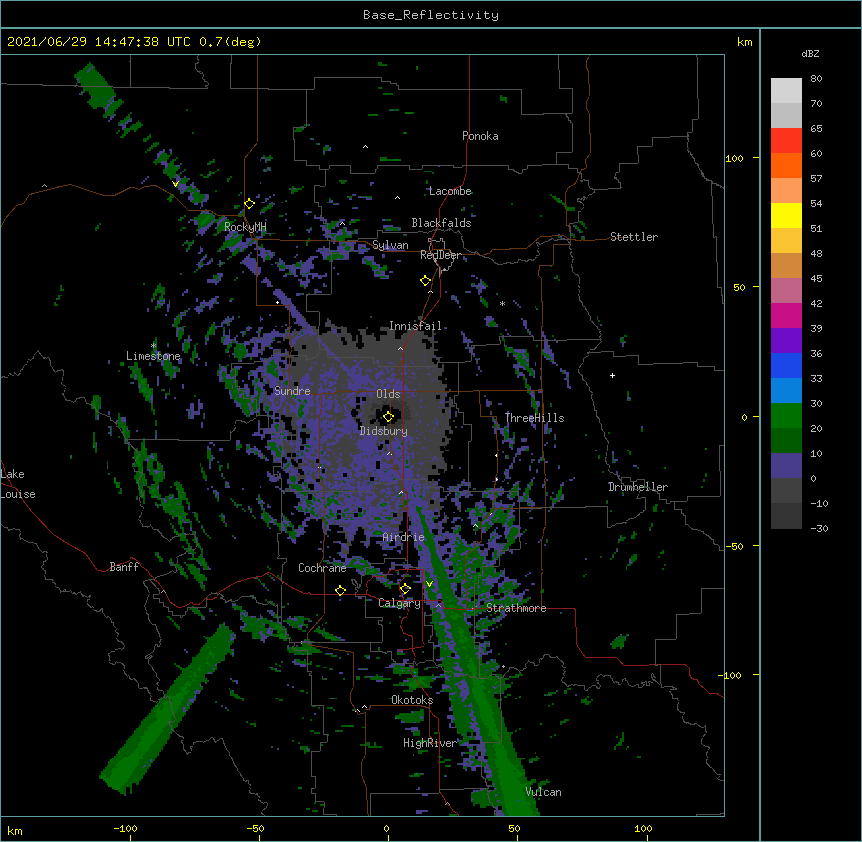Click the purple 10 dBZ legend swatch

click(x=786, y=466)
